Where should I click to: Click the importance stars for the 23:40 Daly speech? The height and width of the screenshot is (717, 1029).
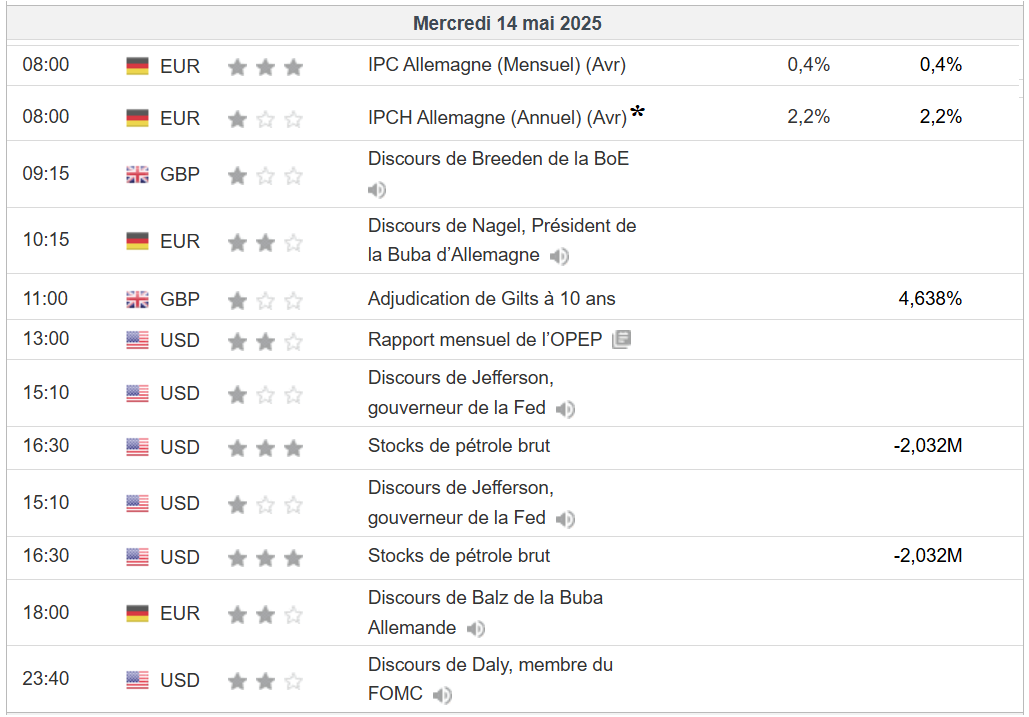point(265,681)
